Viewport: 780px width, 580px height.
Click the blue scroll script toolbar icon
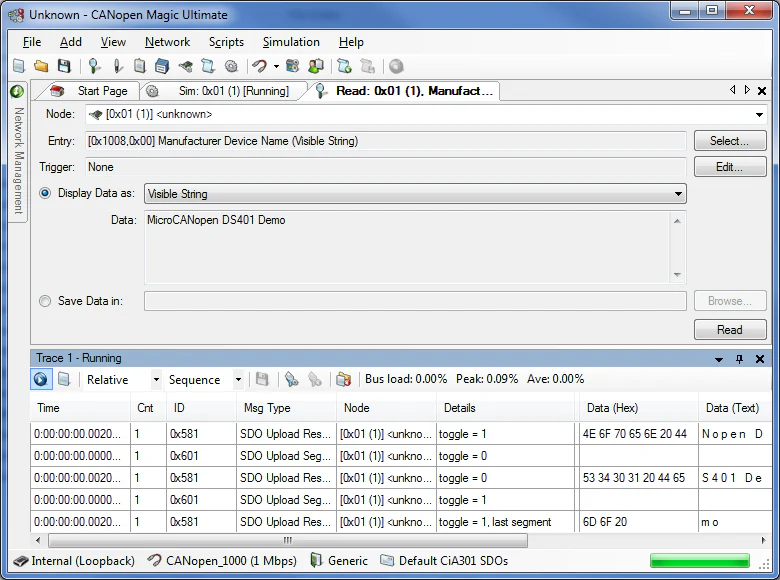[x=208, y=66]
